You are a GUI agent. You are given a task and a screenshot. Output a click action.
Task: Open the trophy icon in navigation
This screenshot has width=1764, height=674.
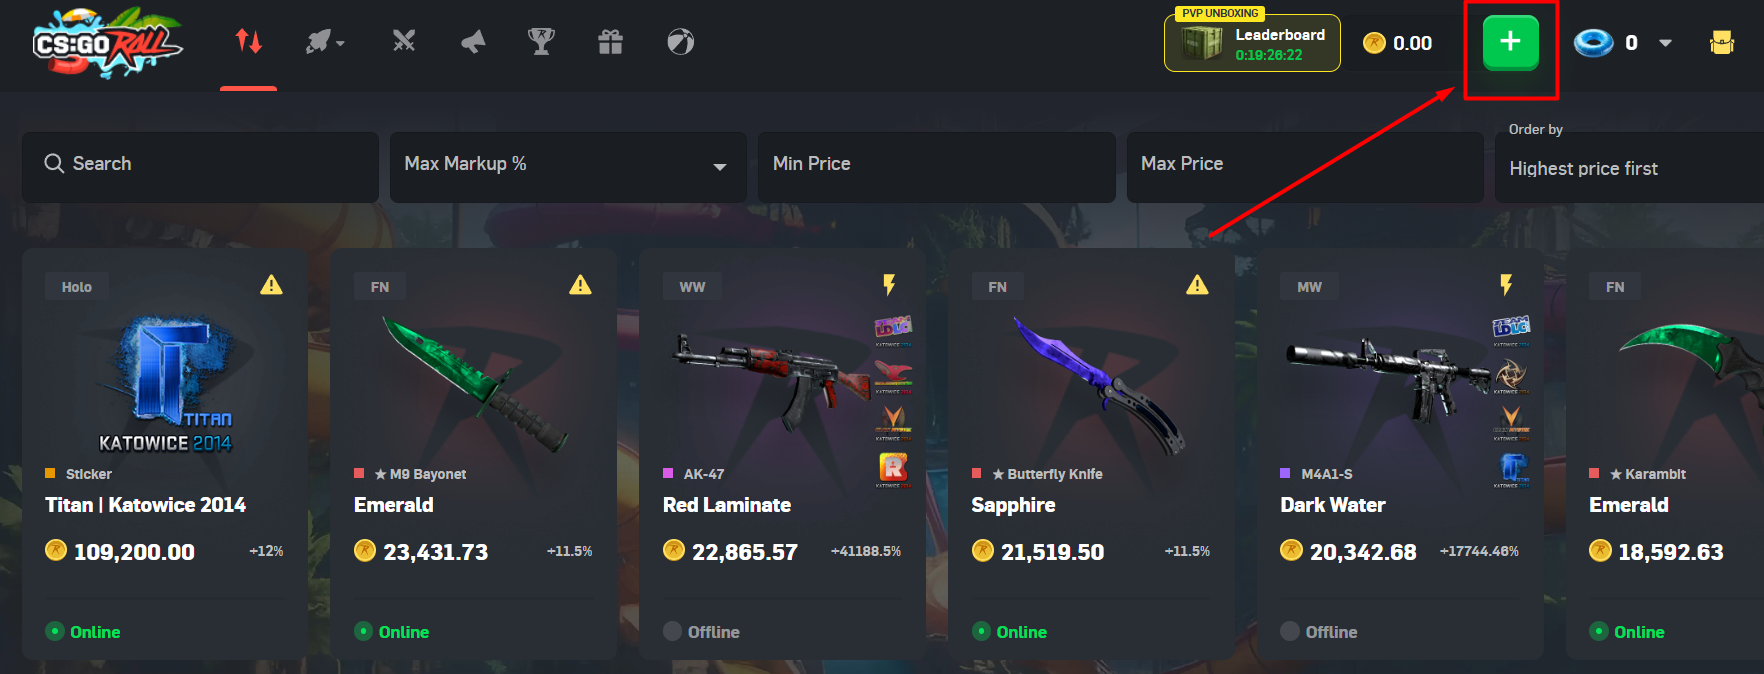click(541, 42)
